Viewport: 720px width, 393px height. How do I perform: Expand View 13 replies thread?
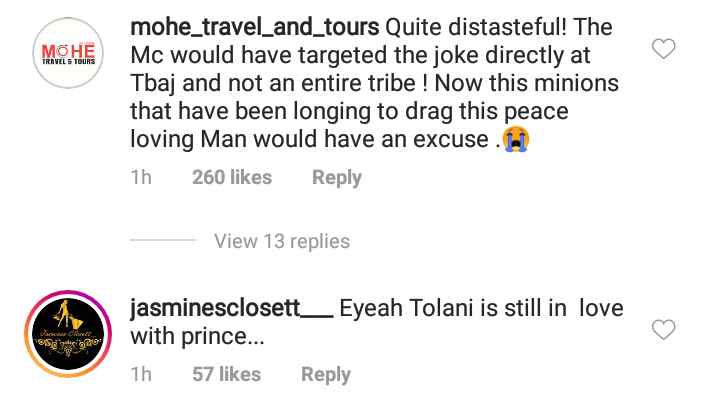[282, 241]
